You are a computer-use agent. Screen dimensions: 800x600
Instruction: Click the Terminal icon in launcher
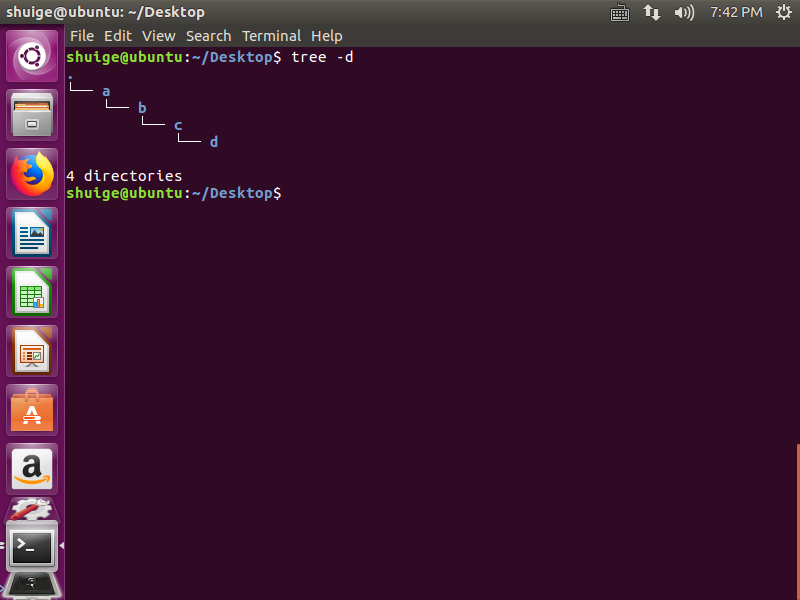pyautogui.click(x=32, y=547)
